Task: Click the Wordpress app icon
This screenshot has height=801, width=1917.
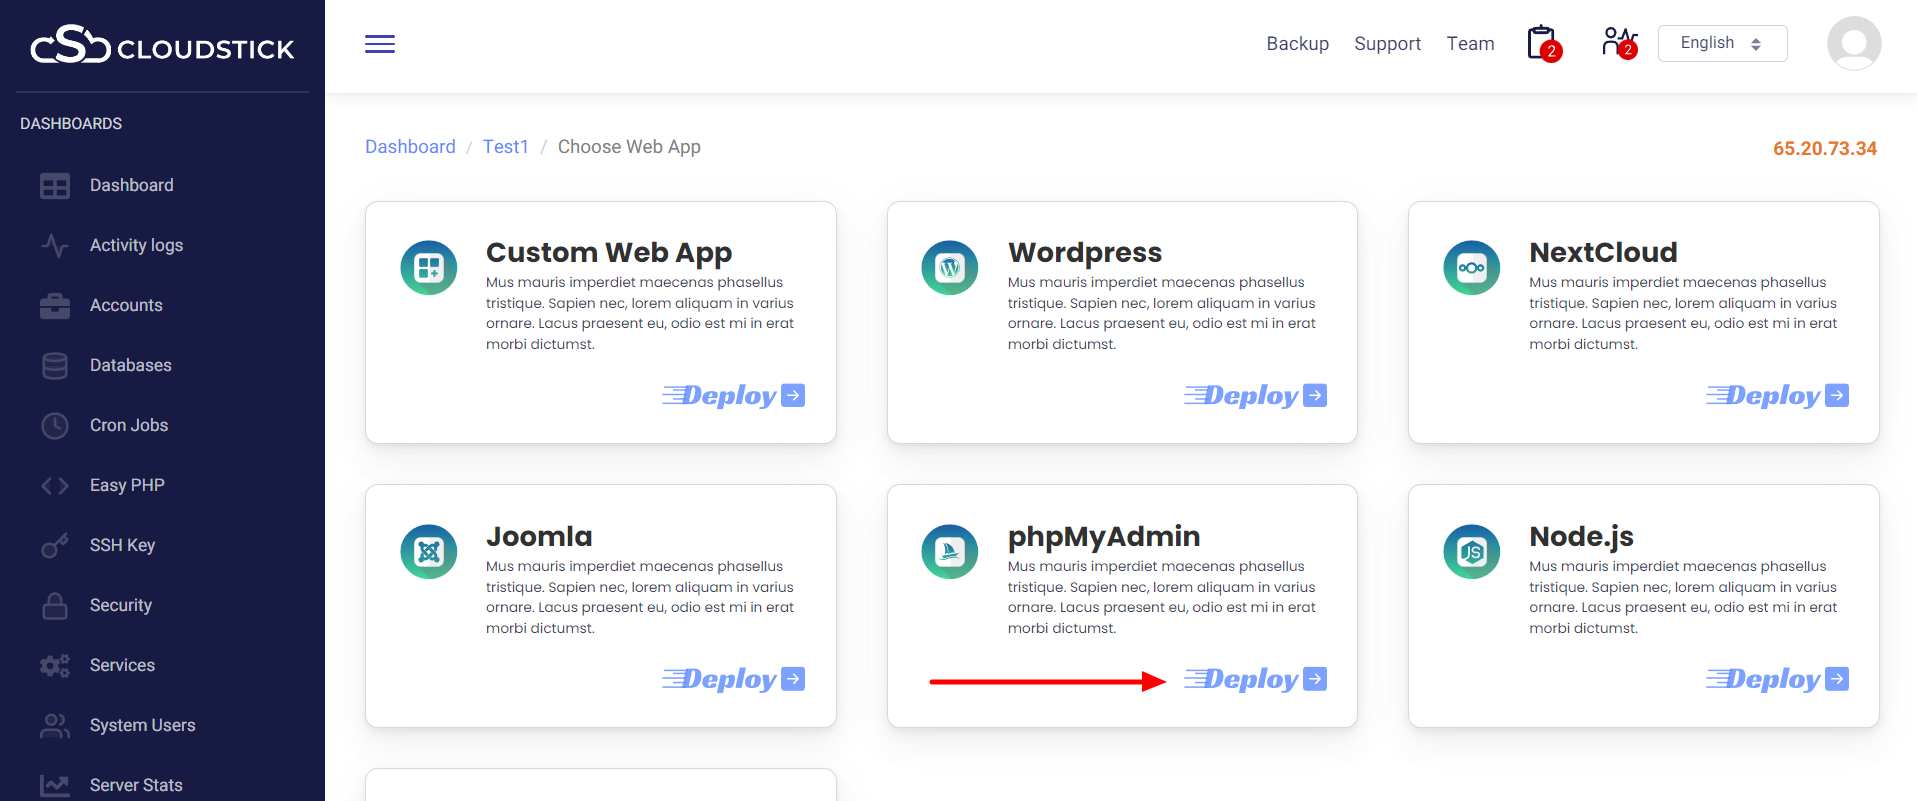Action: tap(949, 268)
